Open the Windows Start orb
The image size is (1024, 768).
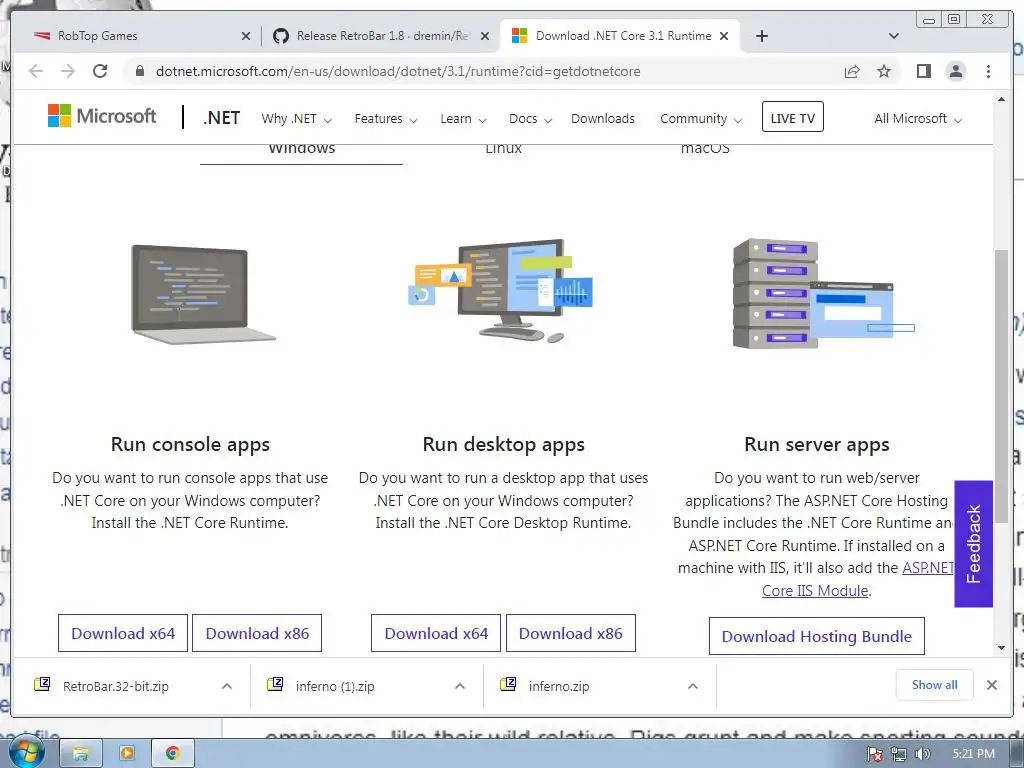[x=25, y=752]
